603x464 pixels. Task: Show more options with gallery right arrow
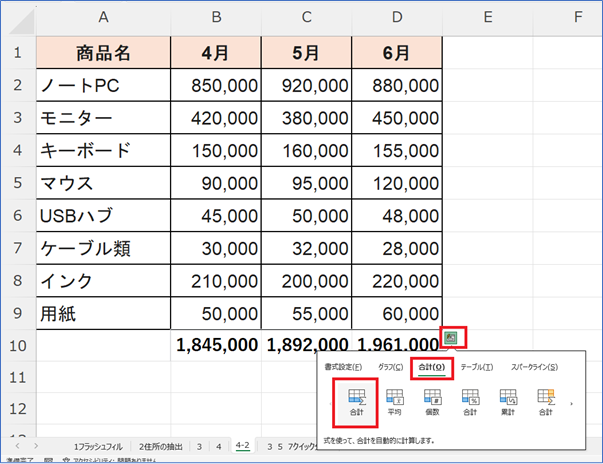coord(571,404)
